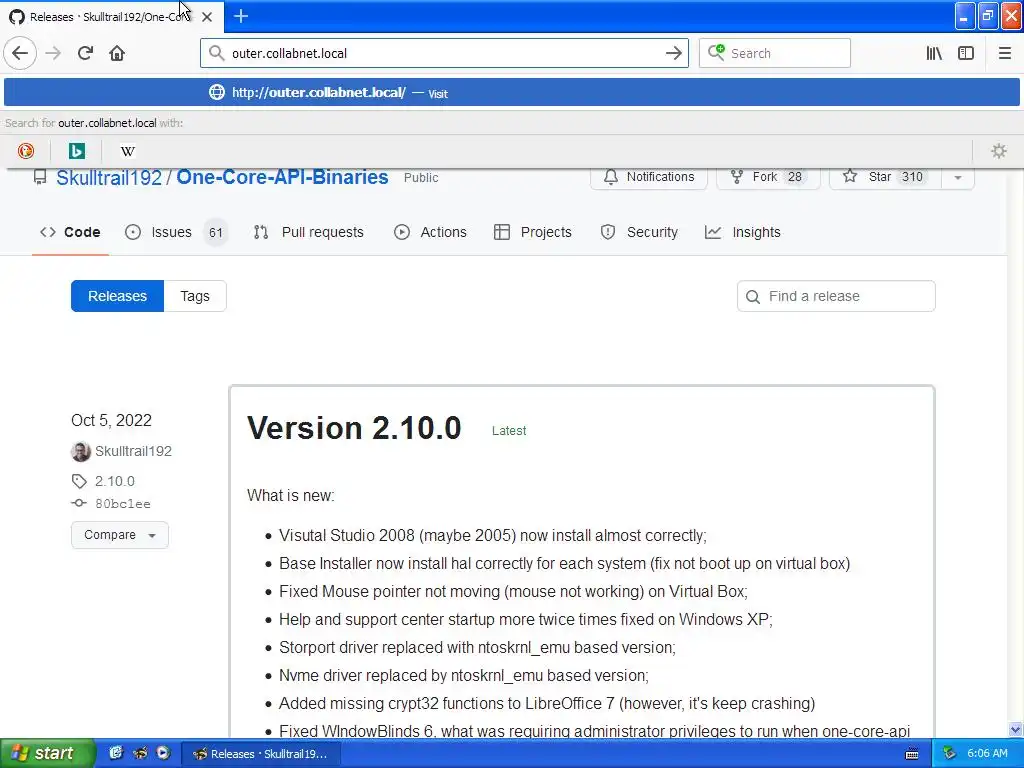This screenshot has width=1024, height=768.
Task: Open search settings gear icon
Action: click(999, 151)
